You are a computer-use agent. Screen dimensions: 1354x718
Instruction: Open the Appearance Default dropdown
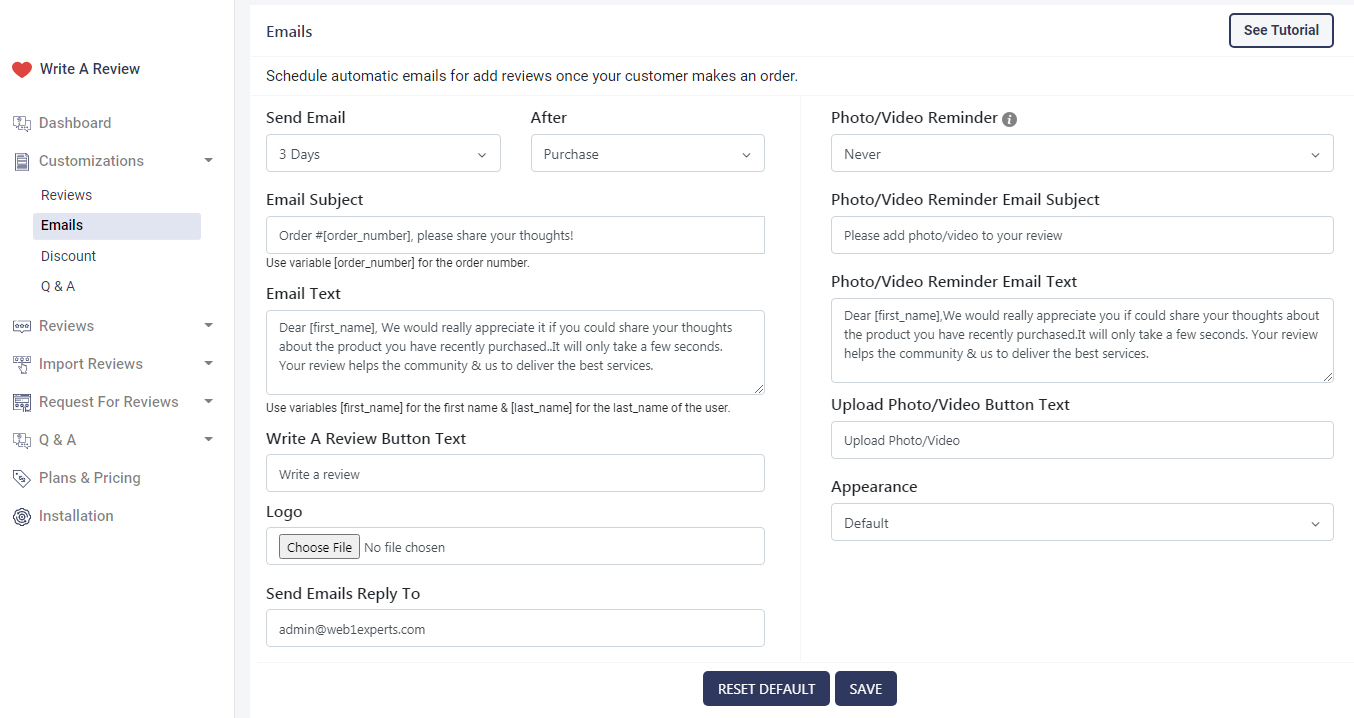(1082, 523)
